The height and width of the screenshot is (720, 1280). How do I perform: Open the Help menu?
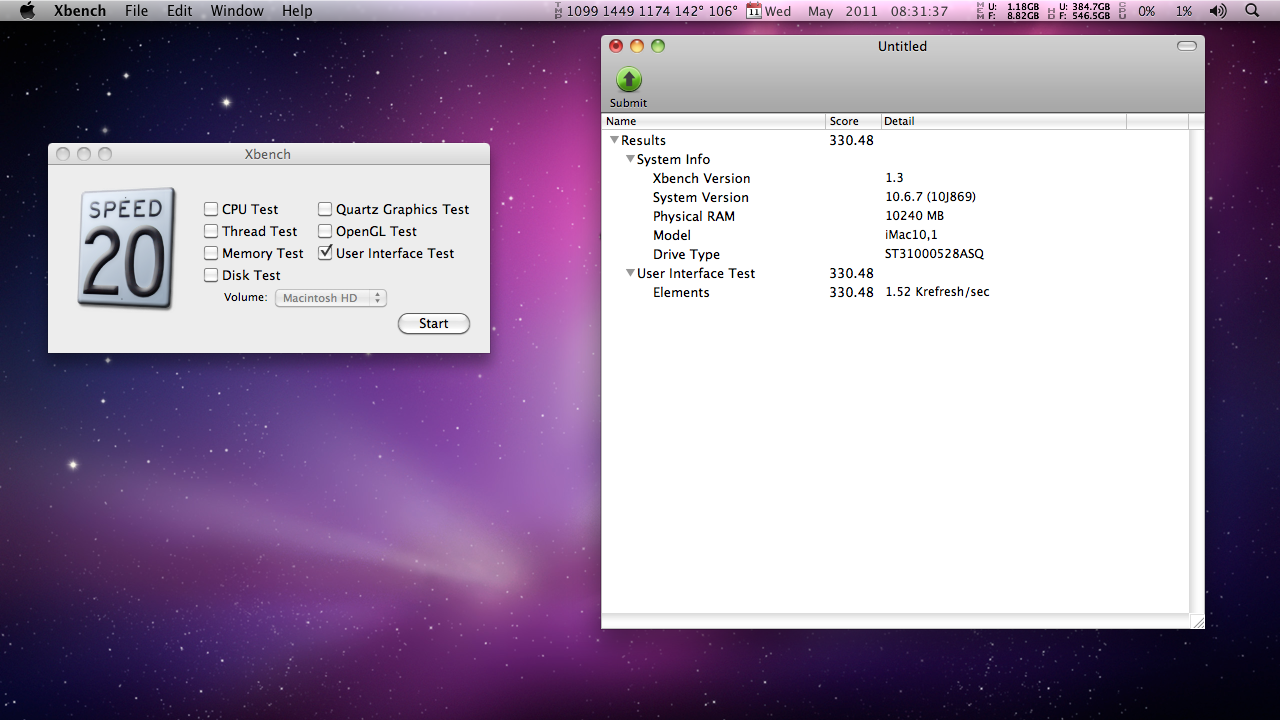click(x=297, y=11)
